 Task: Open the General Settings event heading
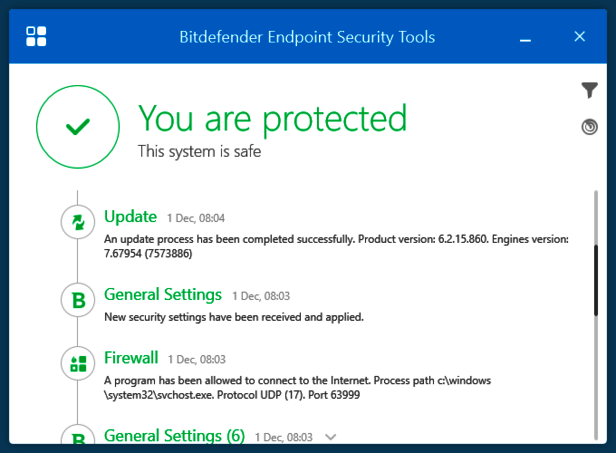(x=163, y=295)
